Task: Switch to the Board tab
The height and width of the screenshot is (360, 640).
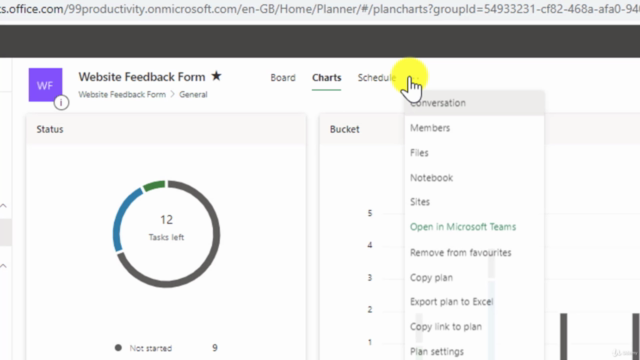Action: (283, 78)
